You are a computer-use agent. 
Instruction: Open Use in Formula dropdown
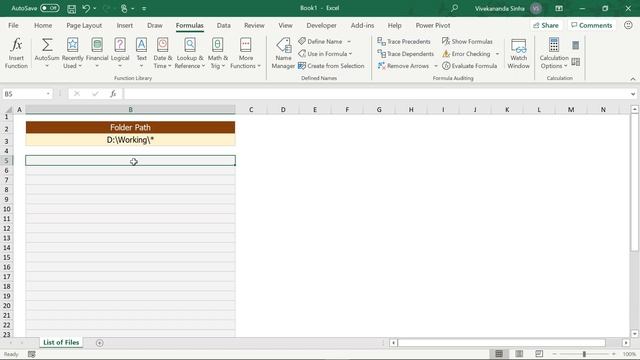pyautogui.click(x=325, y=53)
